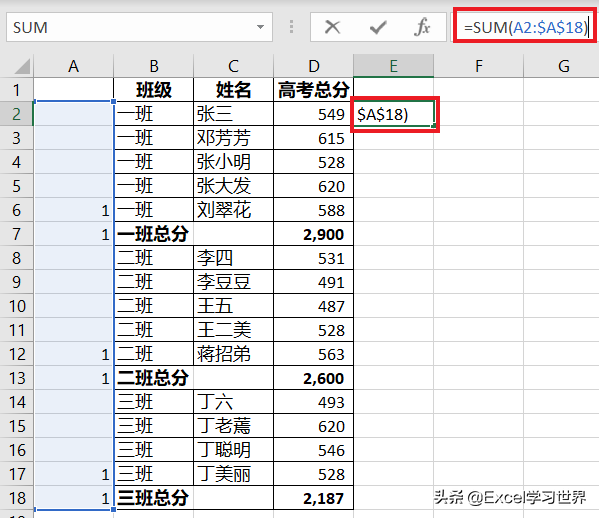Click cell with name 丁聪明
This screenshot has width=599, height=518.
[233, 450]
